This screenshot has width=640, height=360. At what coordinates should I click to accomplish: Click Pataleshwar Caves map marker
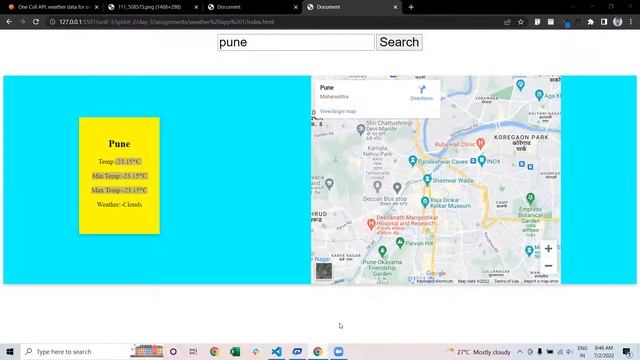(x=413, y=160)
